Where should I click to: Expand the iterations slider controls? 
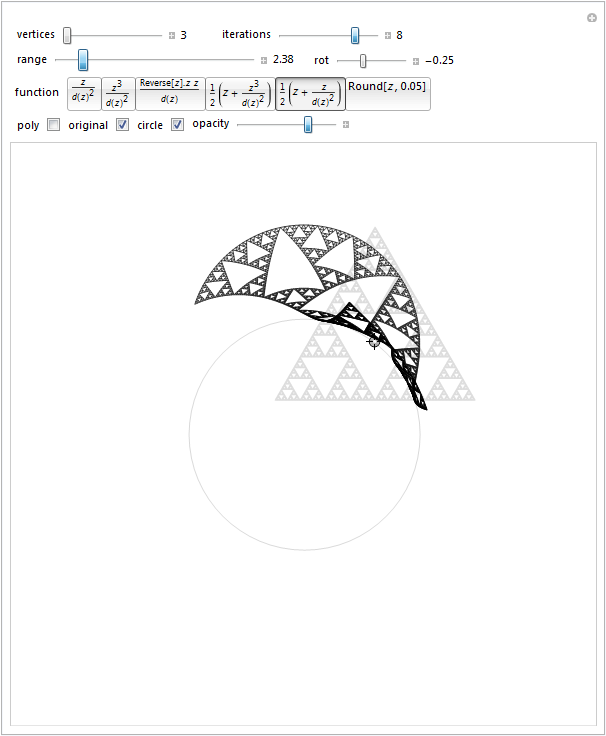tap(388, 35)
